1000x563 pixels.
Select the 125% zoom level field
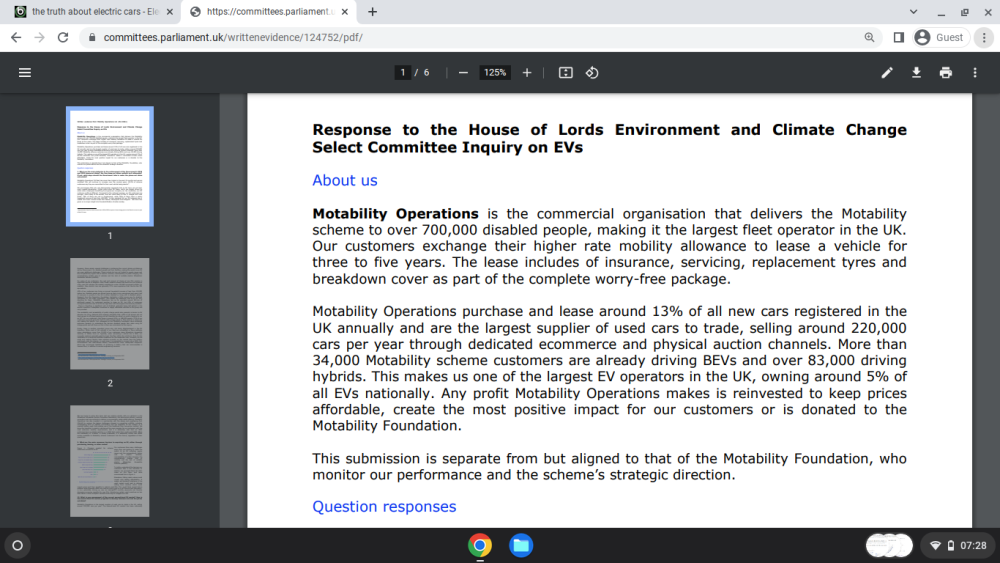[x=495, y=73]
